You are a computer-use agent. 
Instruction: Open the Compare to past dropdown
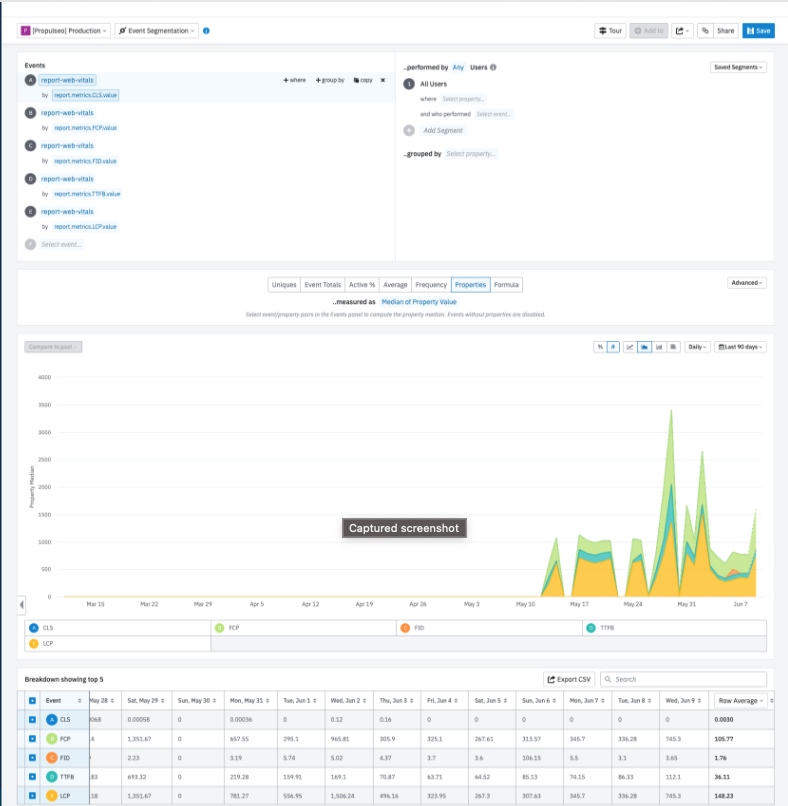(x=53, y=347)
